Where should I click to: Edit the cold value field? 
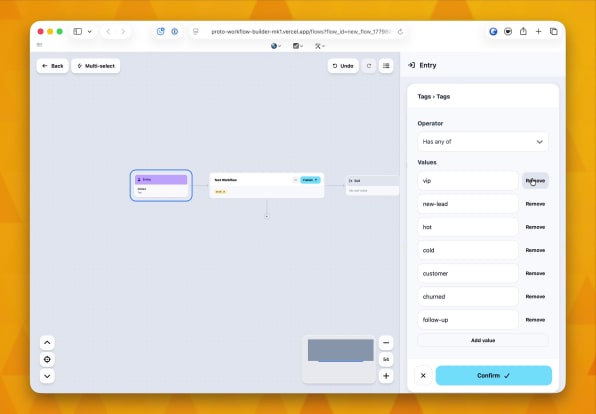click(x=468, y=251)
